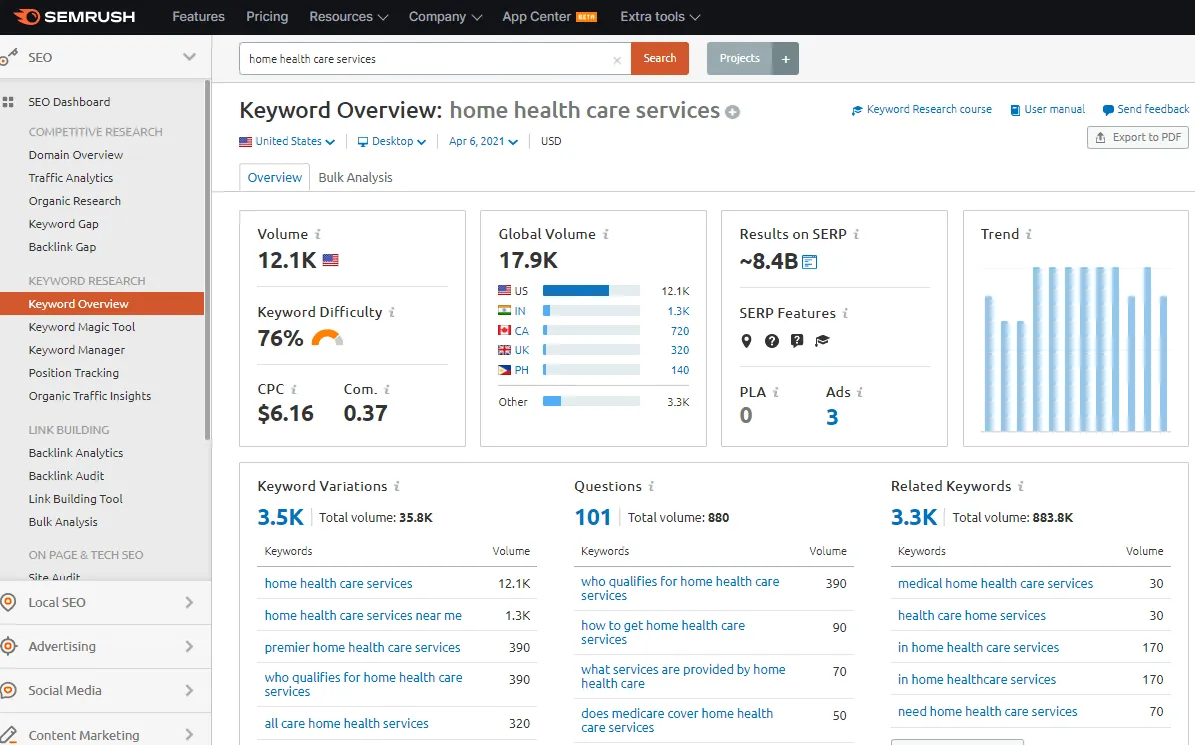Switch to the Bulk Analysis tab

click(355, 177)
